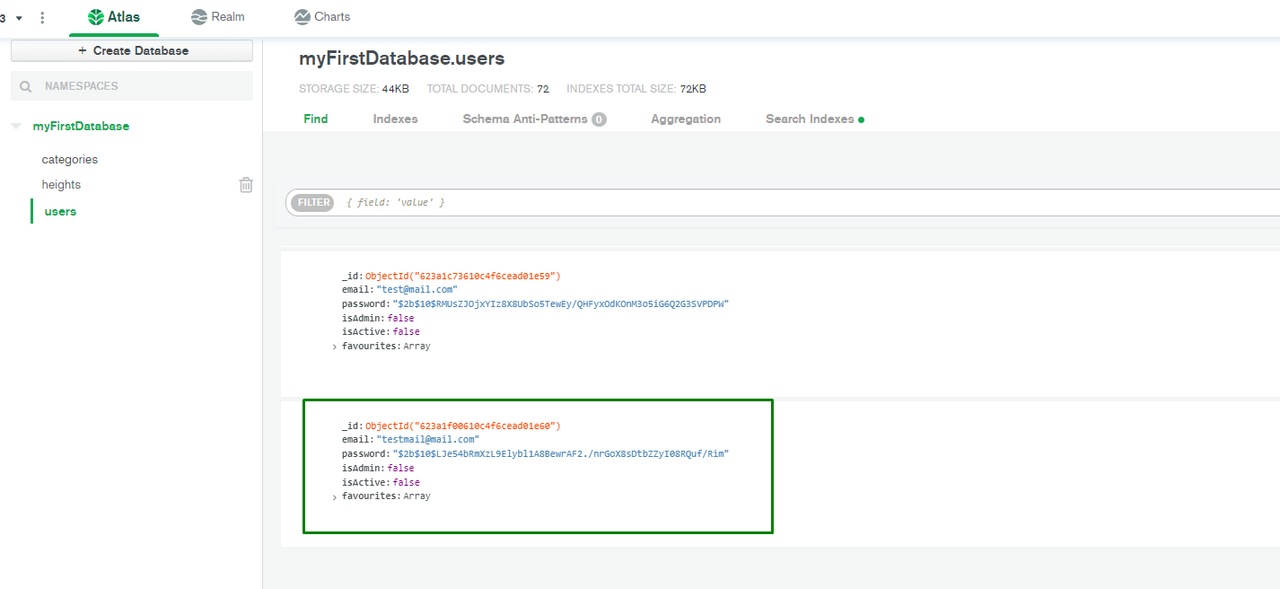
Task: Click the namespaces search magnifier icon
Action: (x=26, y=87)
